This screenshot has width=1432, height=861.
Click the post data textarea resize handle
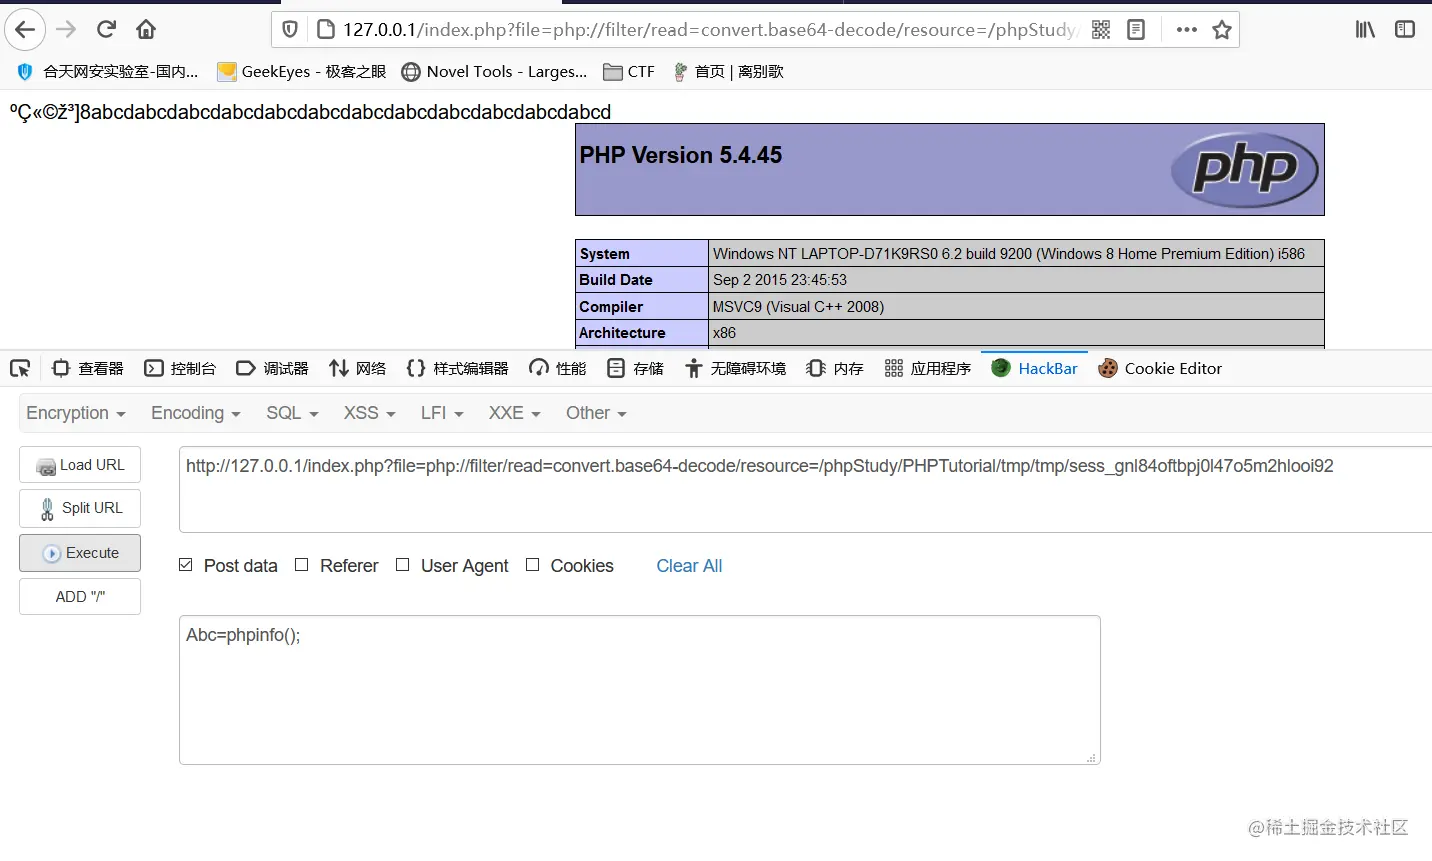click(x=1091, y=758)
